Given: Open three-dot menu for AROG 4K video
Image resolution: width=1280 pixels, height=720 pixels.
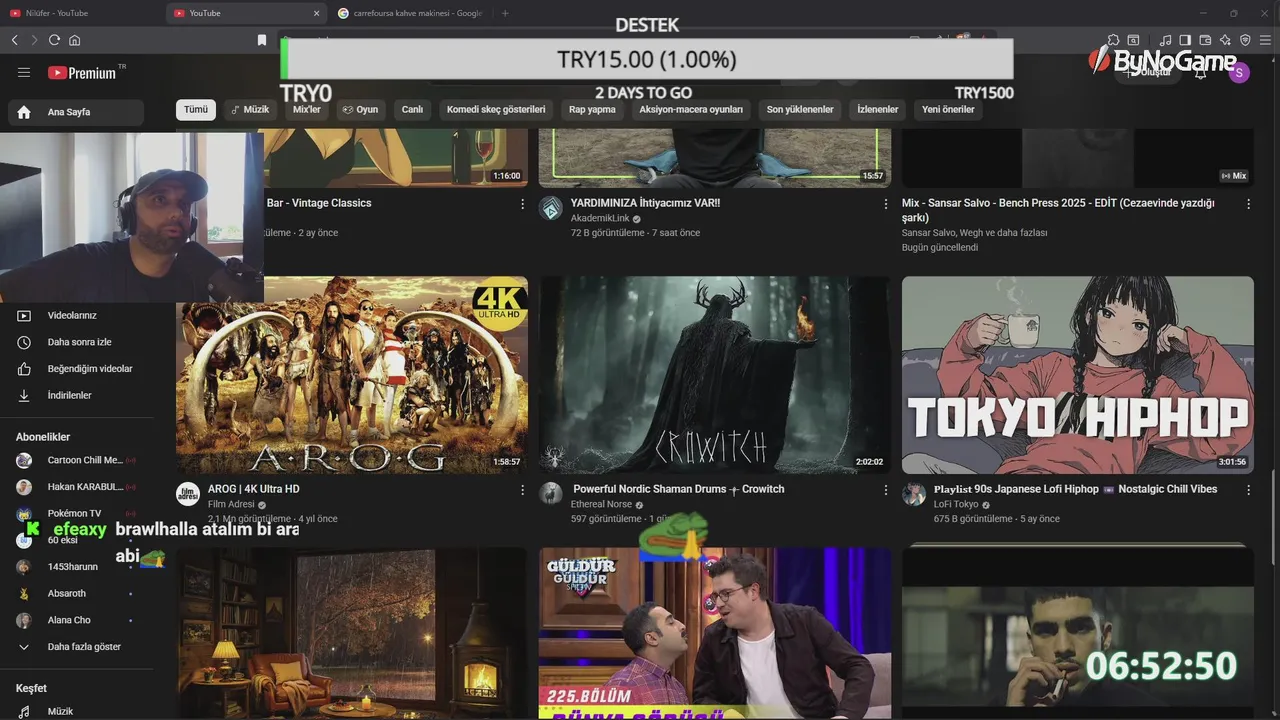Looking at the screenshot, I should (522, 490).
